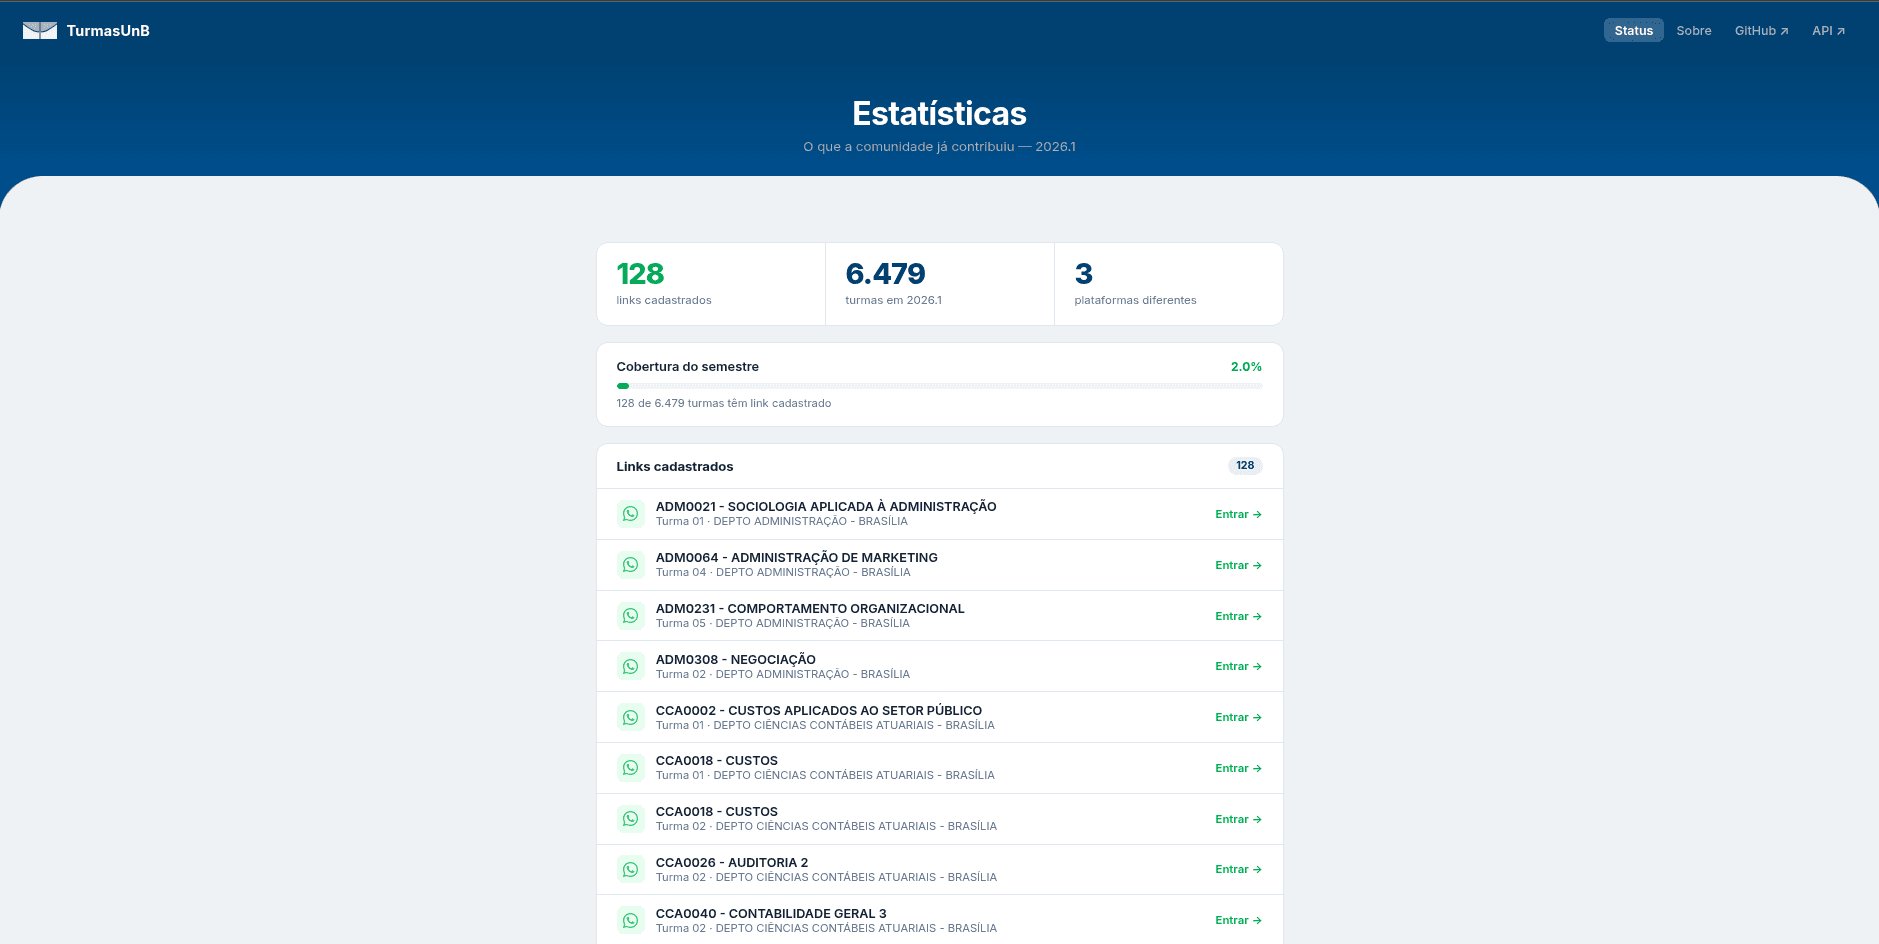1879x944 pixels.
Task: Enter the ADM0064 Administração de Marketing group
Action: (x=1238, y=565)
